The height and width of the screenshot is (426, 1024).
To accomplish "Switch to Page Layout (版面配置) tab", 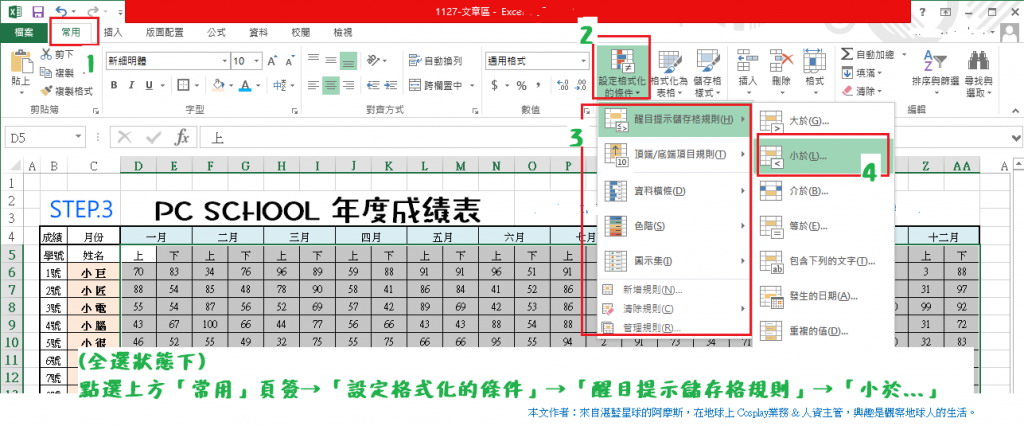I will 165,32.
